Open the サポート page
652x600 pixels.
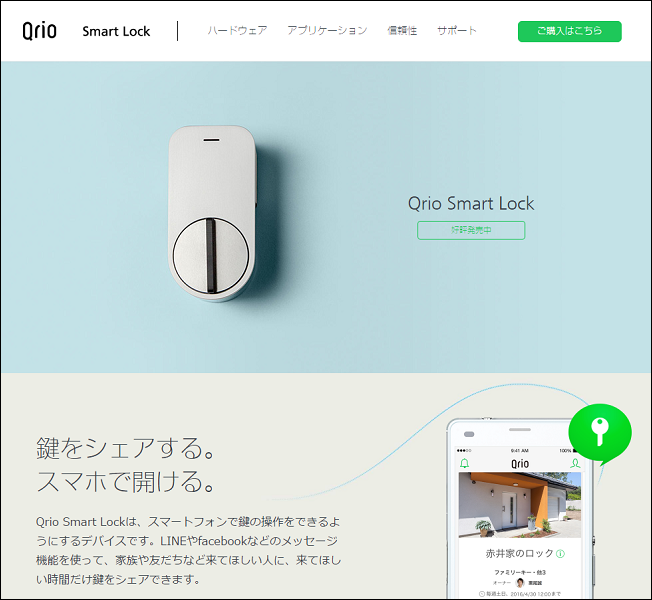click(x=457, y=30)
